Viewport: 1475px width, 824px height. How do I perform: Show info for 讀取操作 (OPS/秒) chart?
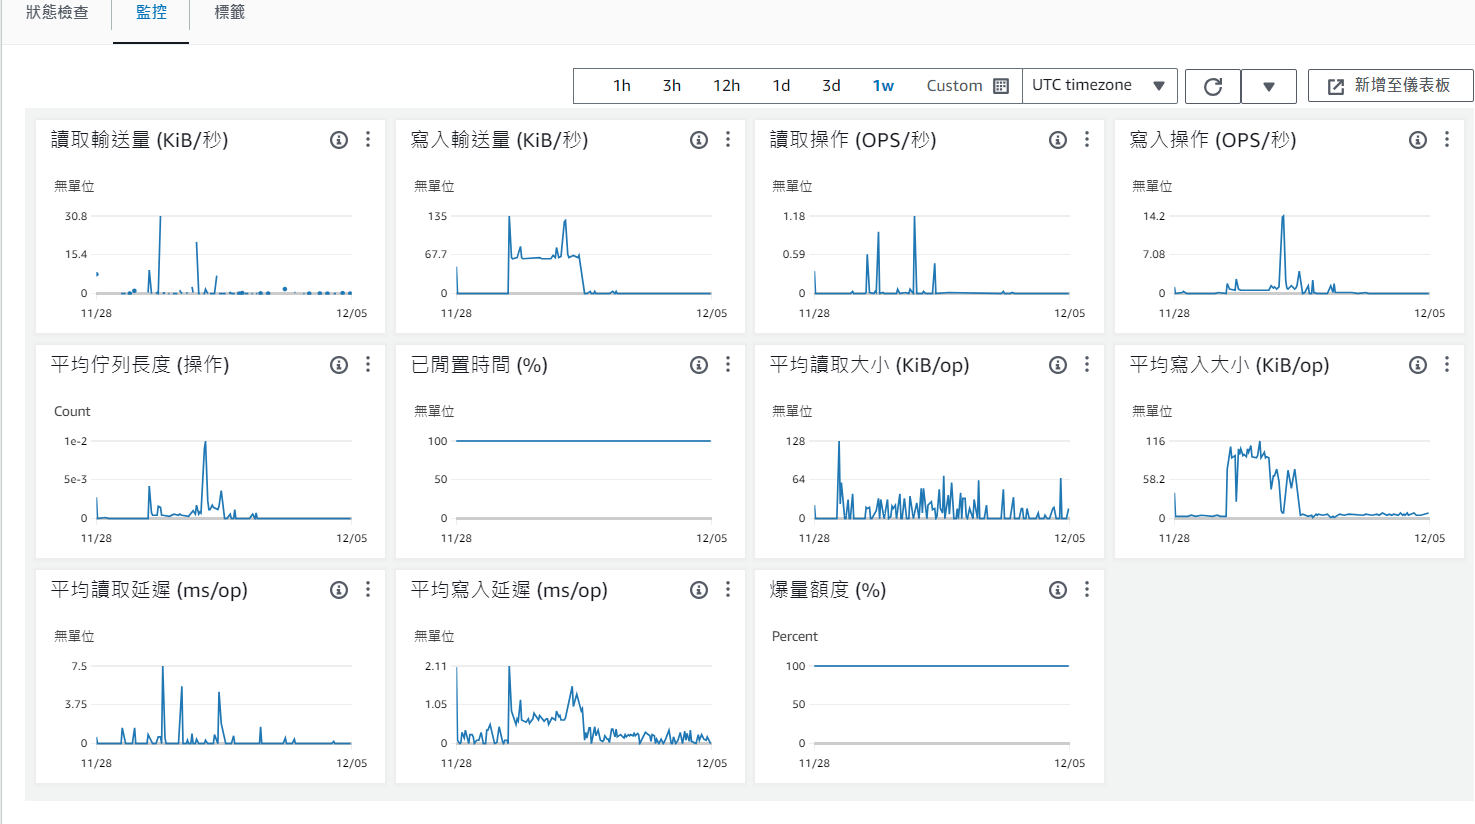1058,140
